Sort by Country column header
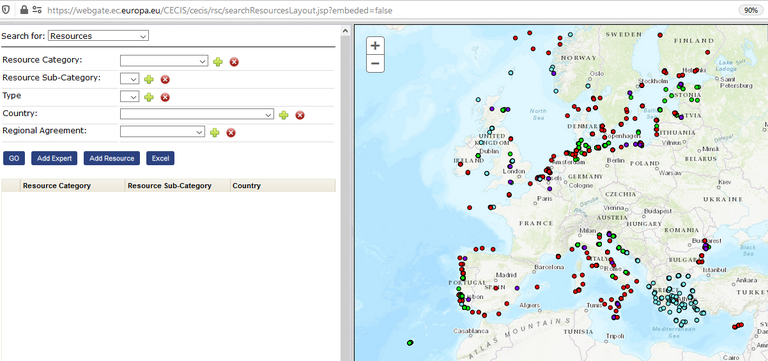Screen dimensions: 768x361 point(246,186)
